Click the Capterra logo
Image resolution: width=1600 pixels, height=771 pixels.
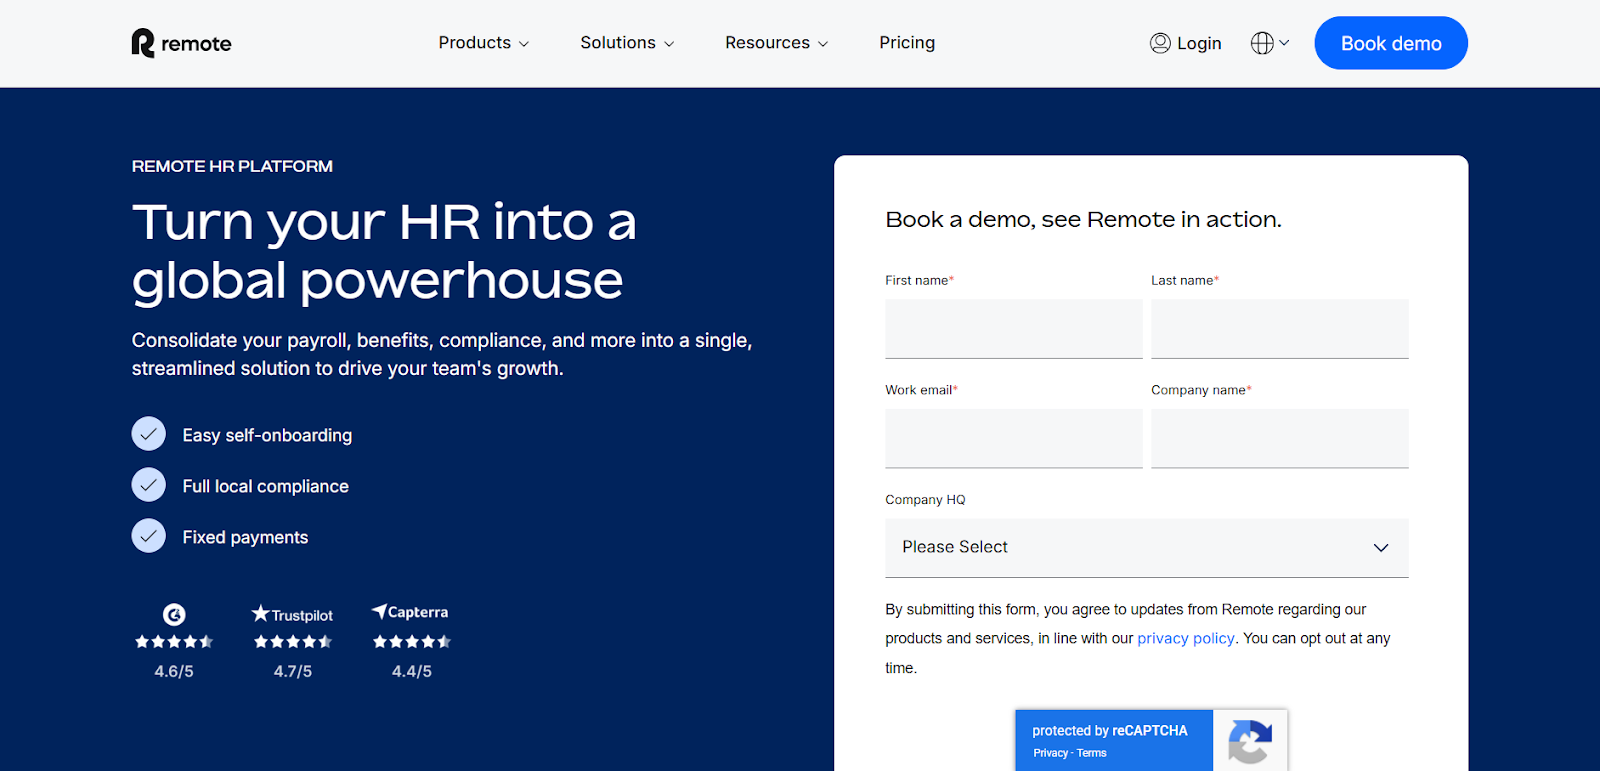click(410, 612)
